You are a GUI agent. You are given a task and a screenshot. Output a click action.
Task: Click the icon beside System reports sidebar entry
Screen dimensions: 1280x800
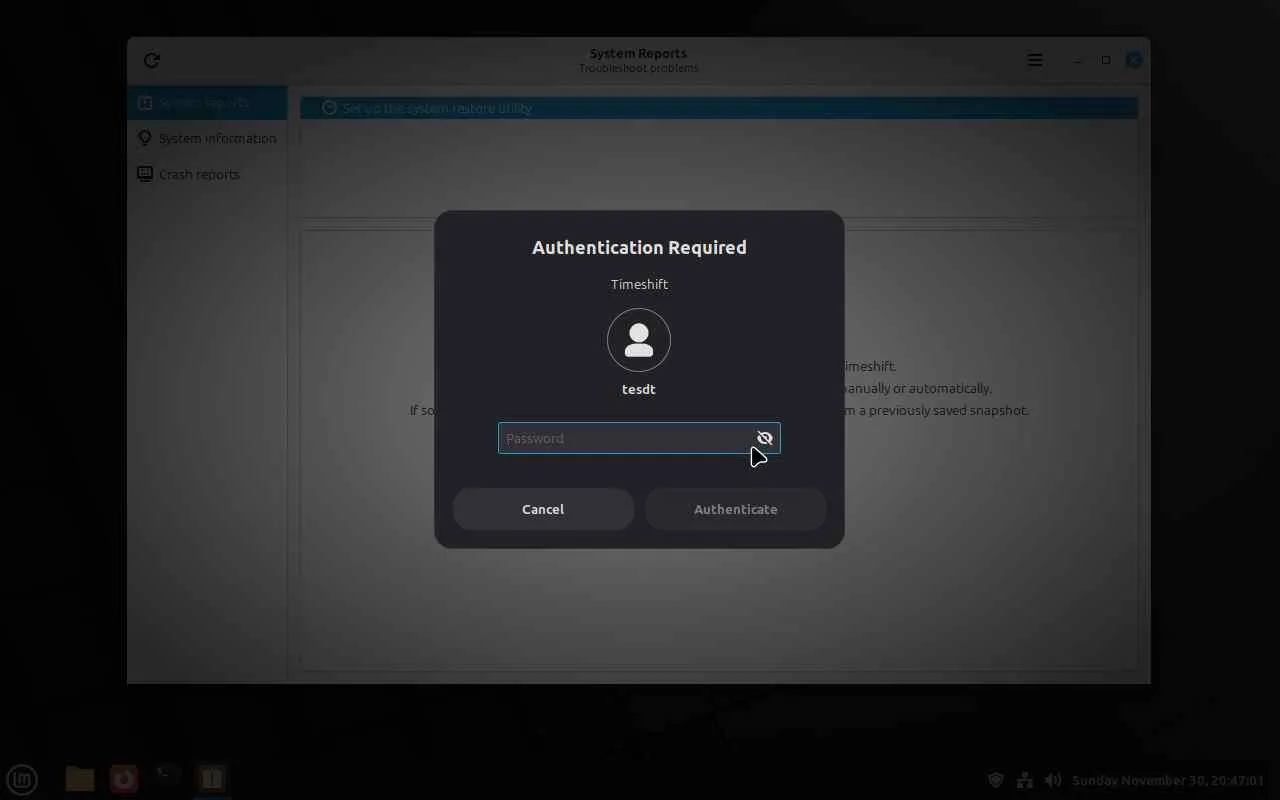click(x=145, y=102)
